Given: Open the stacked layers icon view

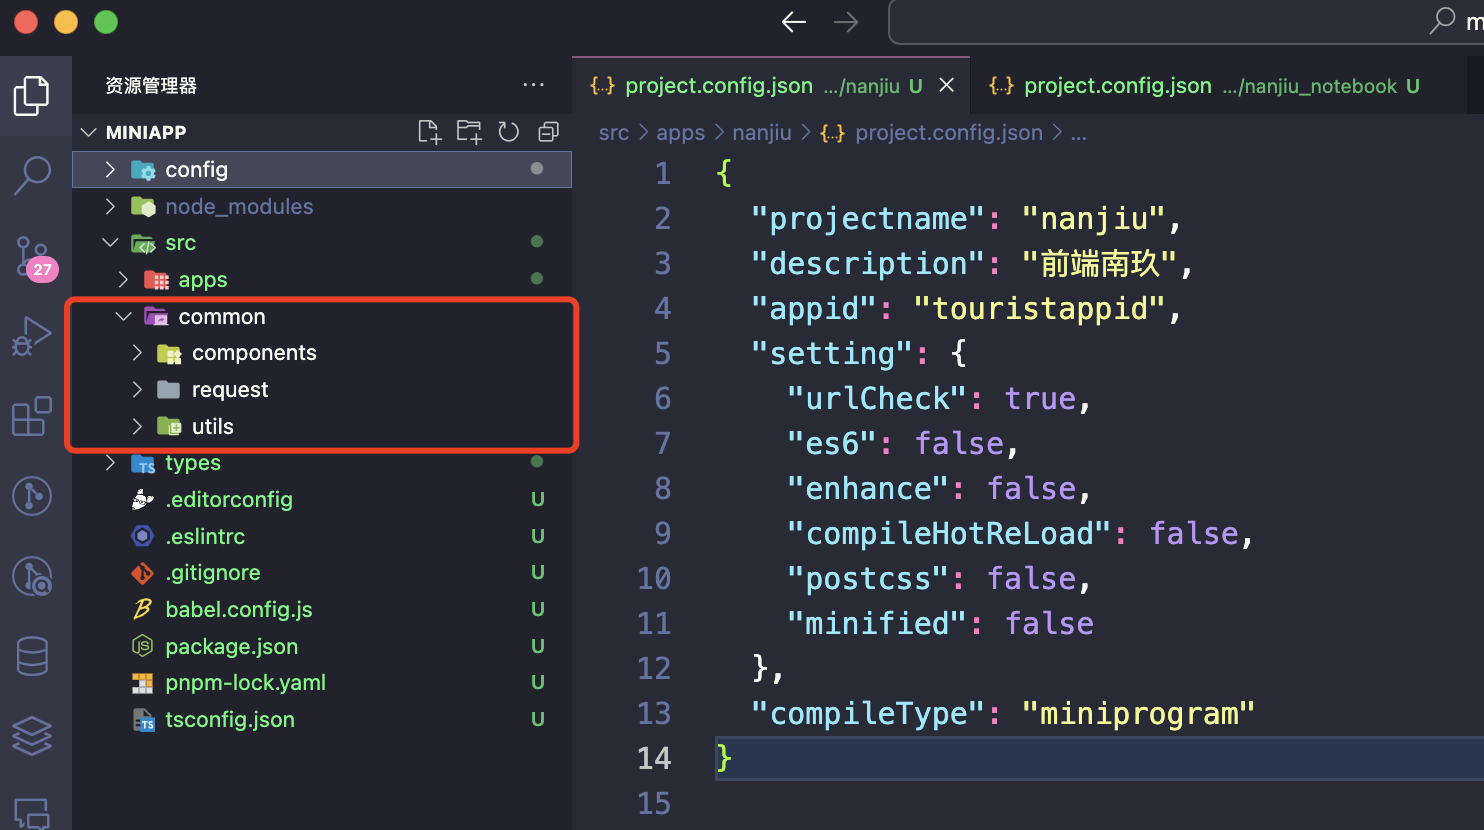Looking at the screenshot, I should coord(32,736).
